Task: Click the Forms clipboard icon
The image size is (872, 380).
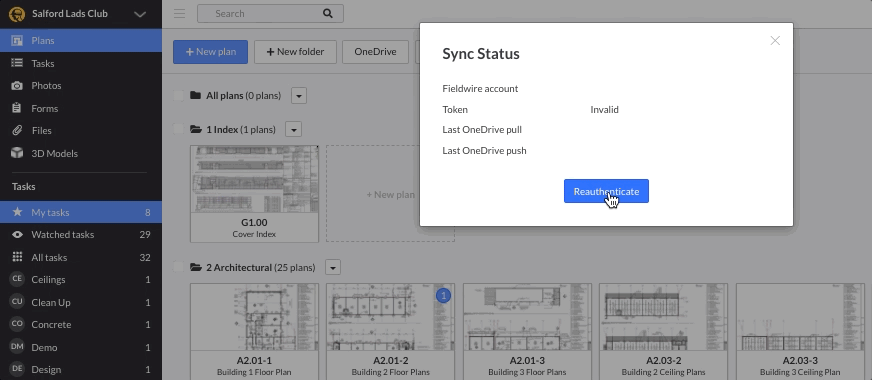Action: pyautogui.click(x=17, y=108)
